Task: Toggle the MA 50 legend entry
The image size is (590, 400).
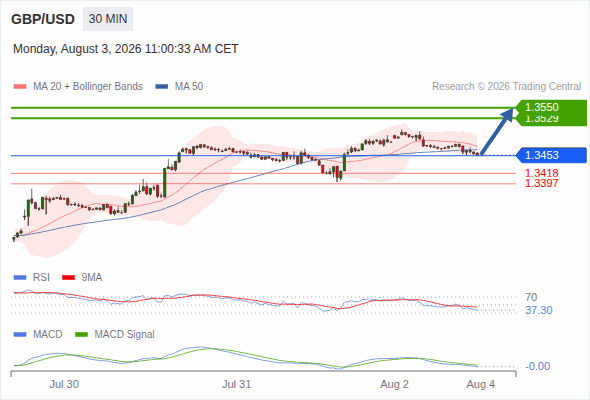Action: point(179,87)
